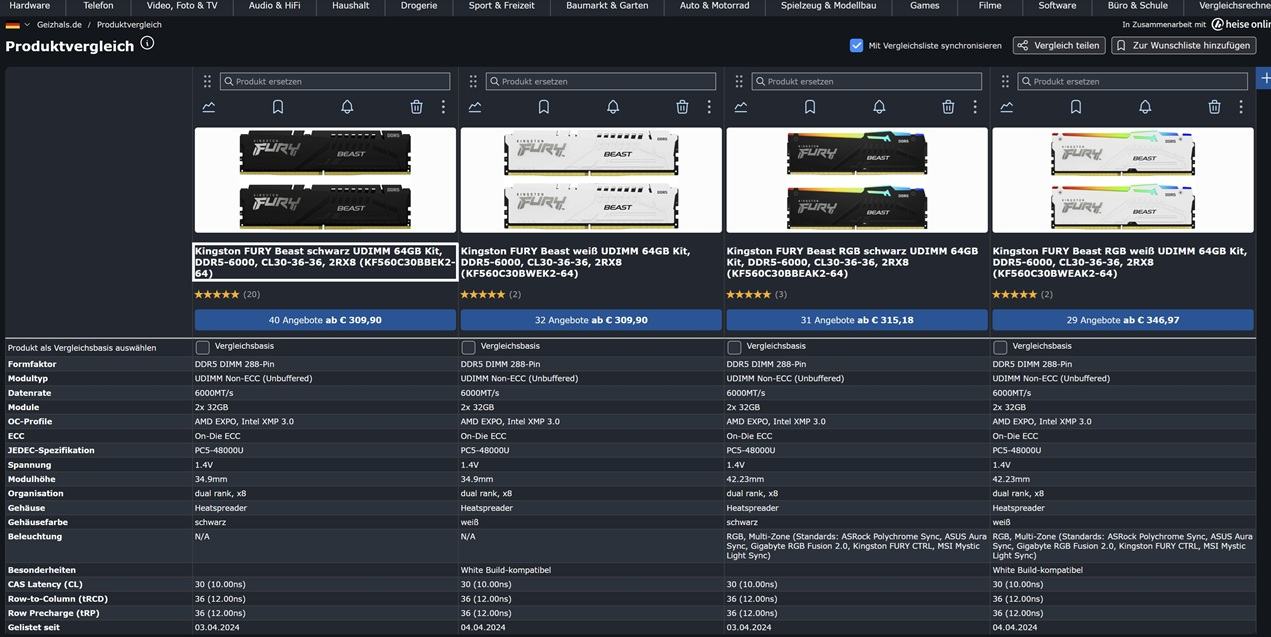Open Audio & HiFi category
Screen dimensions: 1271x637
[275, 6]
